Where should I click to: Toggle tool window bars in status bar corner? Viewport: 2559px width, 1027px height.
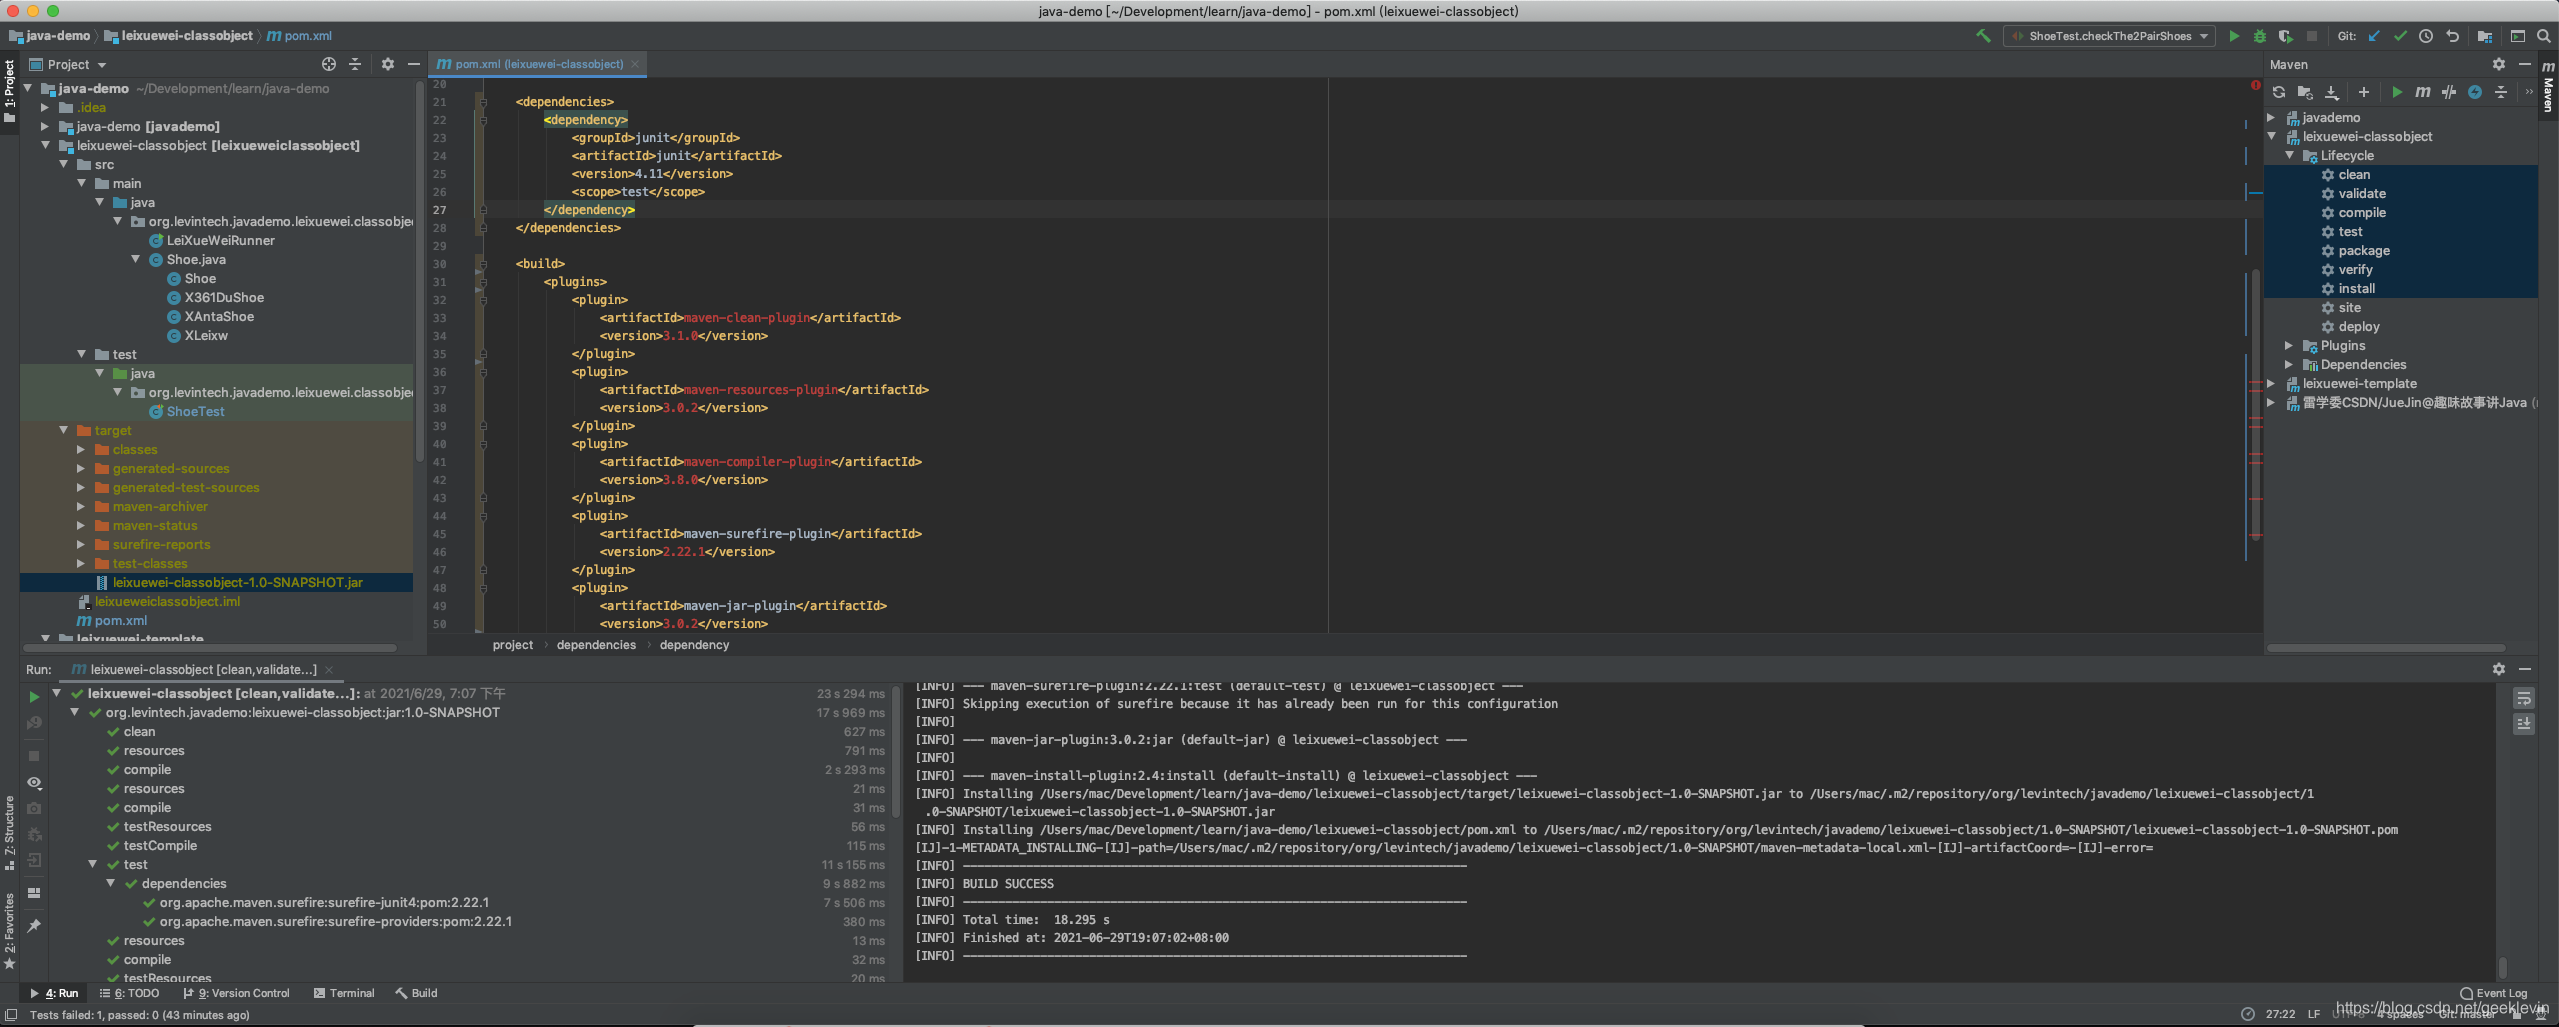[11, 1015]
